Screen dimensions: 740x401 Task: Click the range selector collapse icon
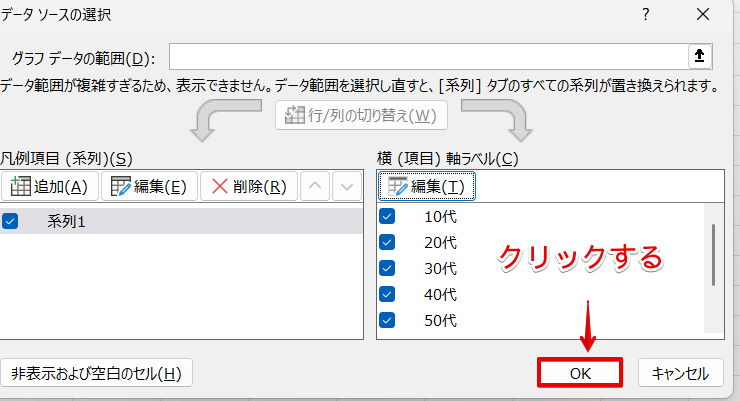[x=699, y=55]
